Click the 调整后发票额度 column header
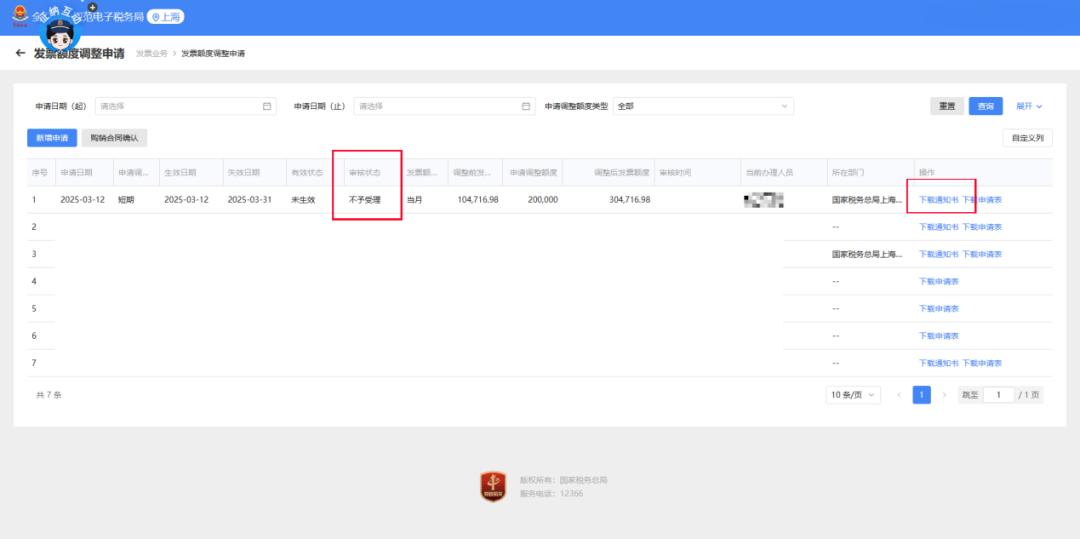This screenshot has width=1080, height=539. click(x=622, y=172)
